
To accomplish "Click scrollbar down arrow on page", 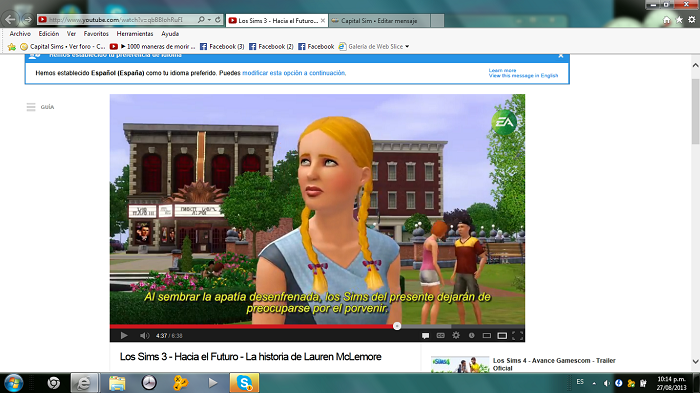I will (x=695, y=361).
